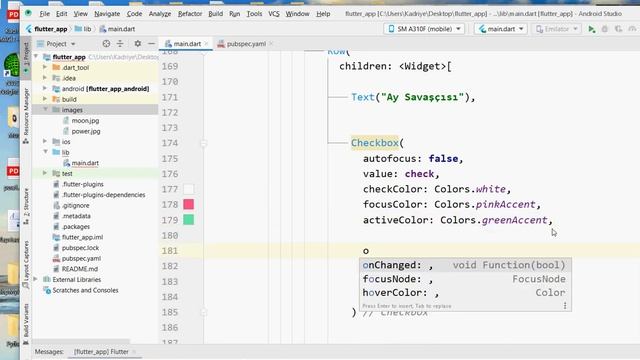Screen dimensions: 640x360
Task: Open the Structure side tool window
Action: click(x=26, y=206)
